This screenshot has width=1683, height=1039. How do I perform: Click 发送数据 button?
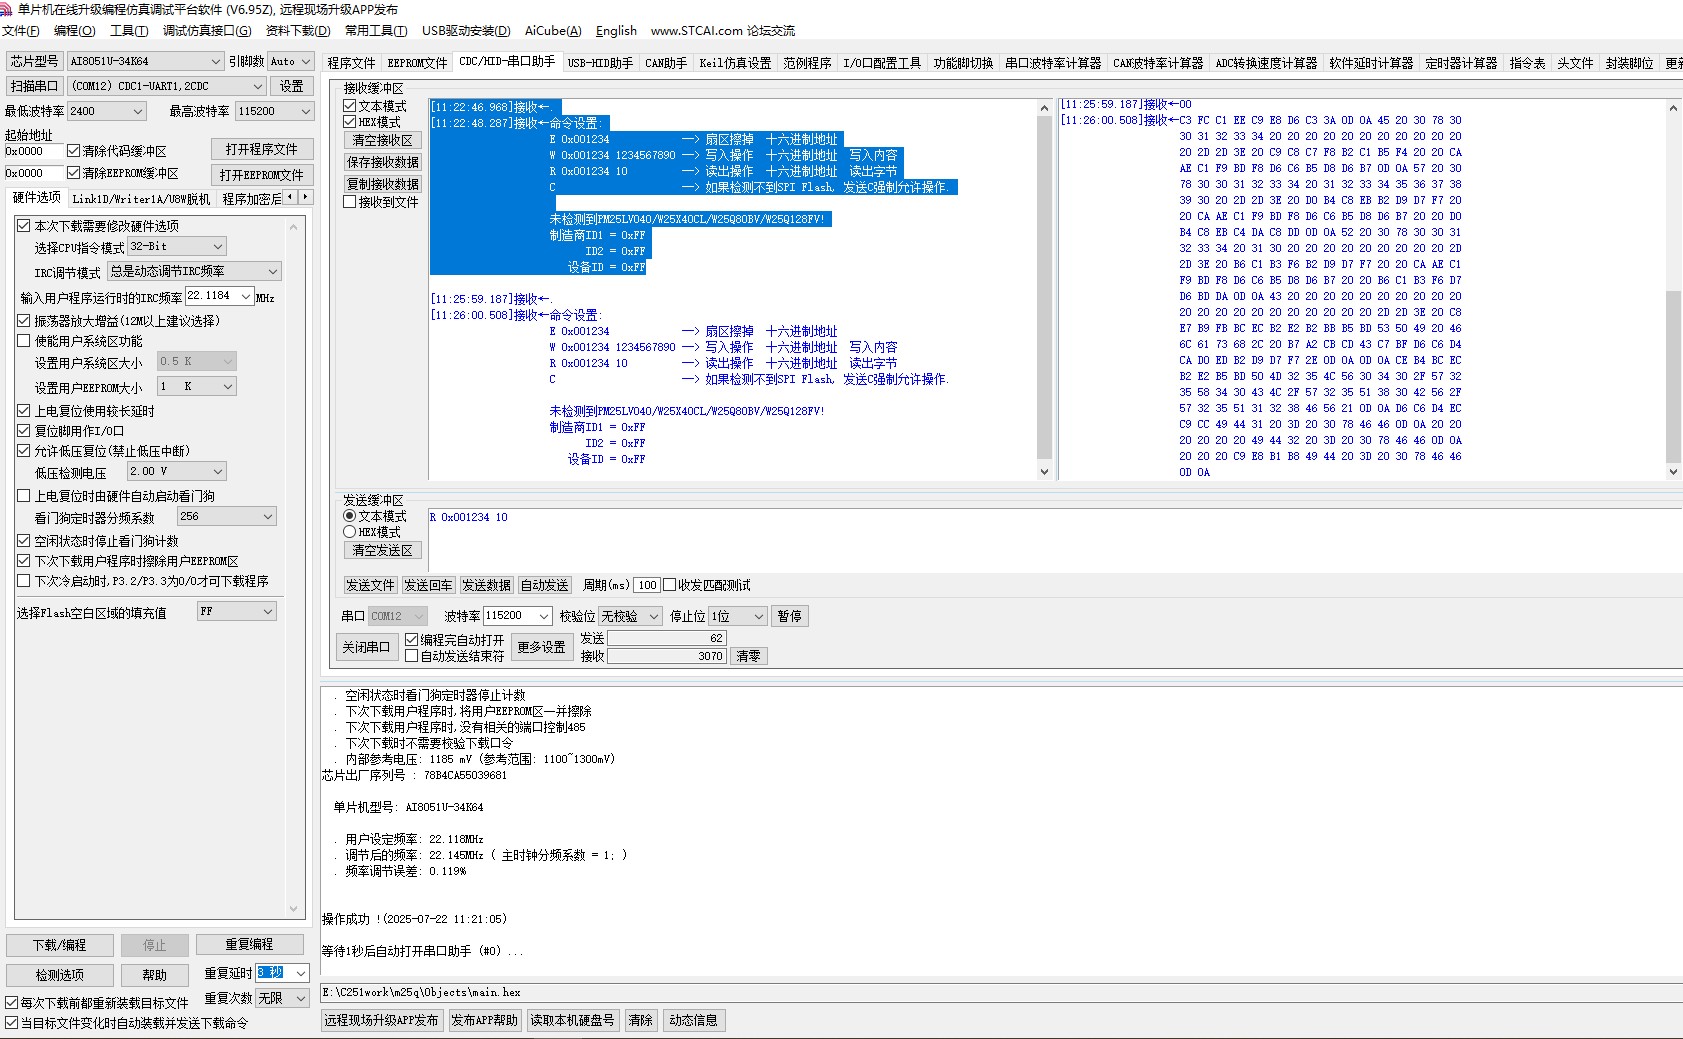point(486,585)
